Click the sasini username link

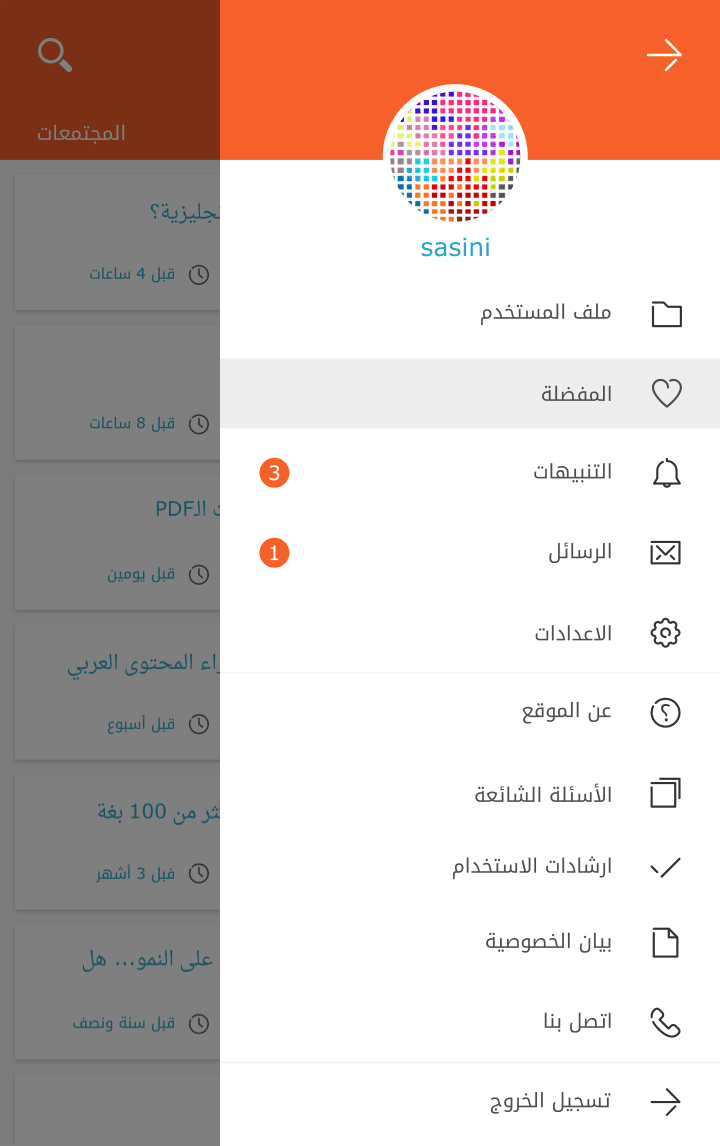(455, 247)
